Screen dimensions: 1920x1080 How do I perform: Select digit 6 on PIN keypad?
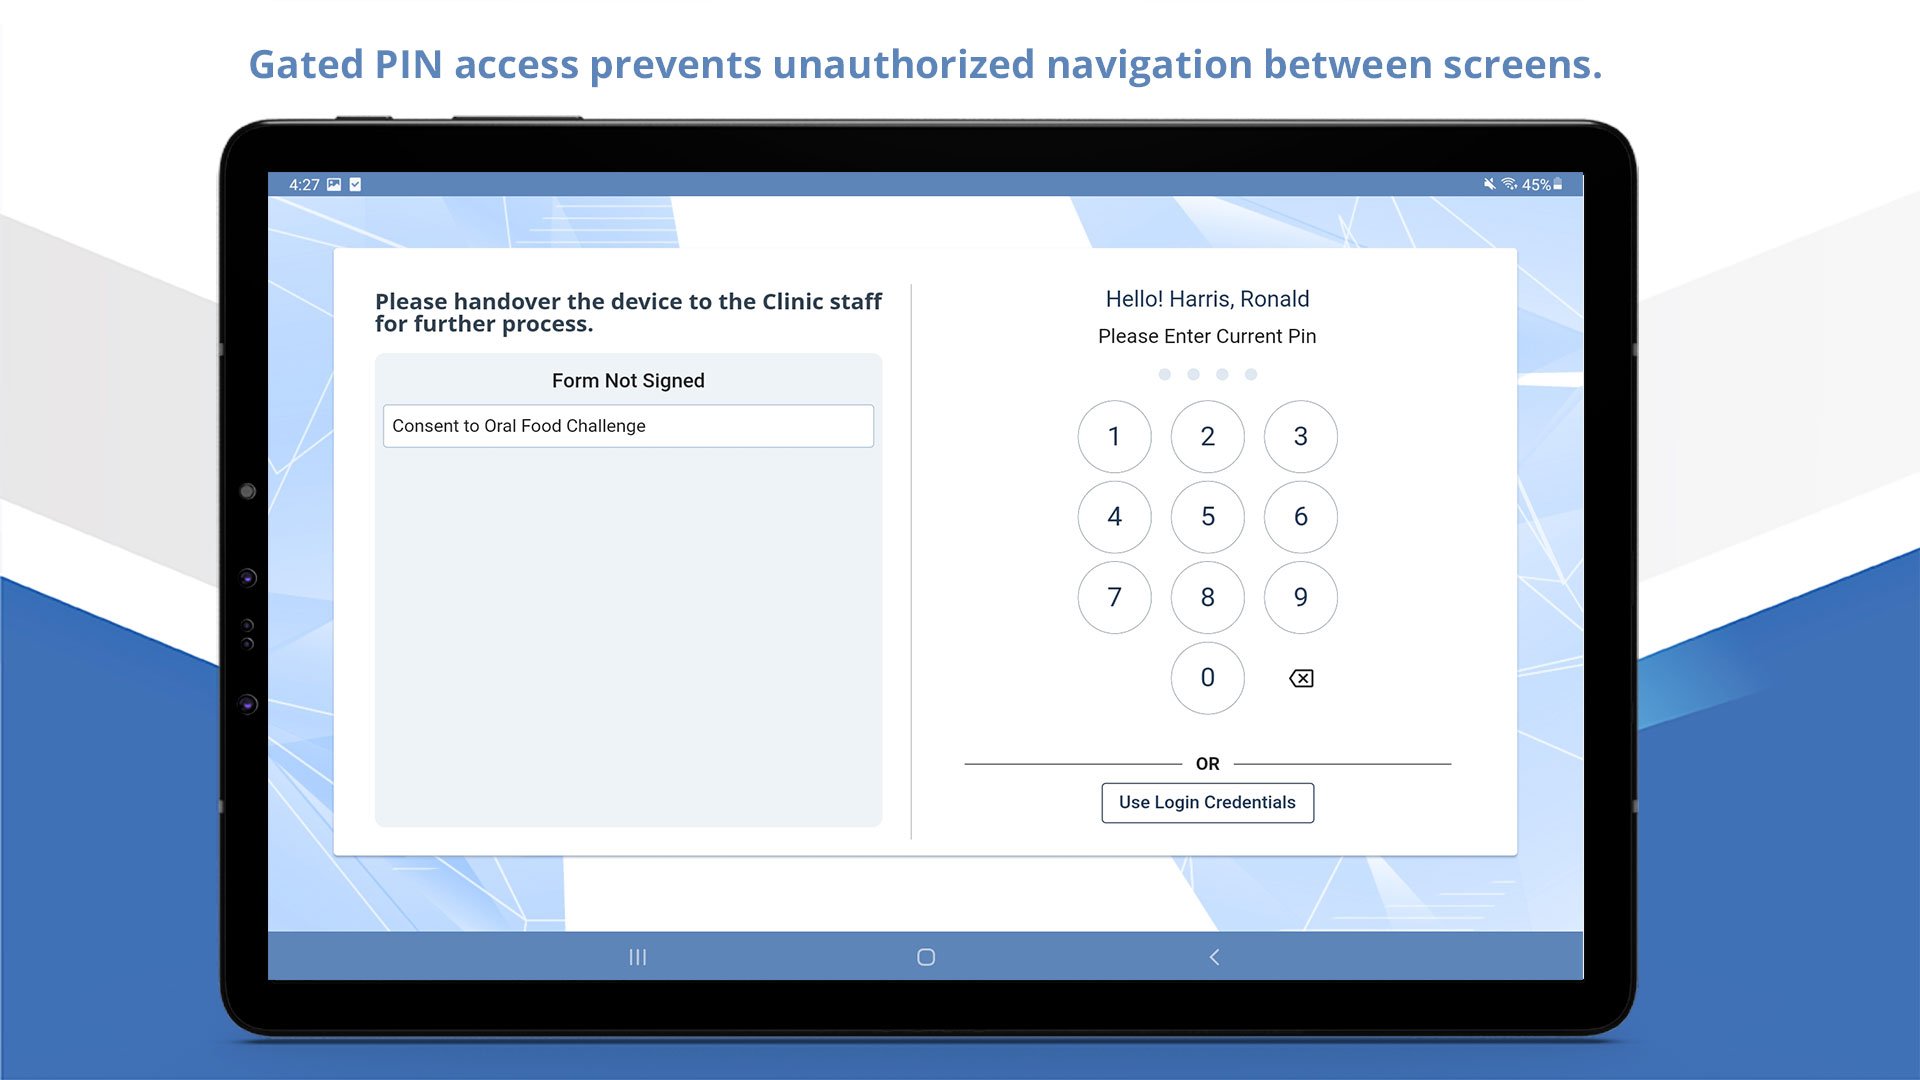1299,516
